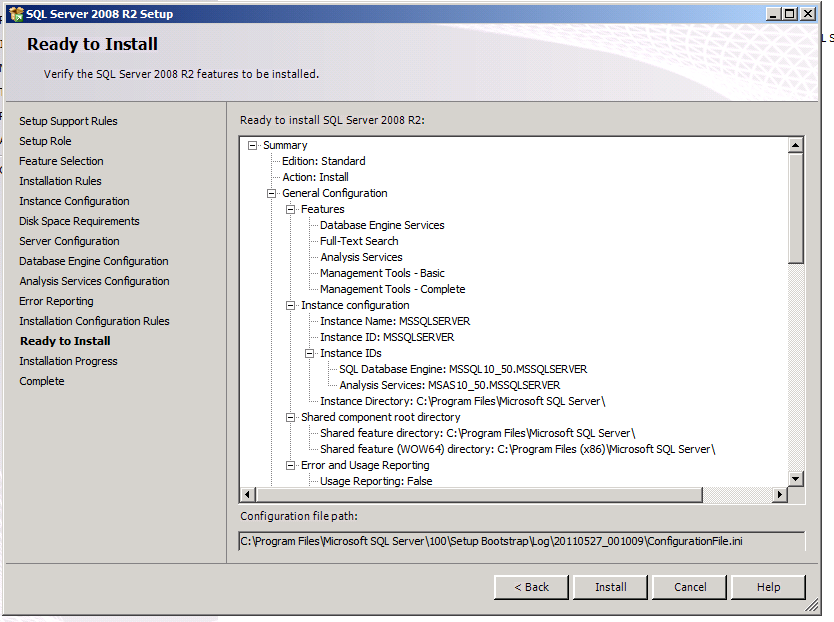834x622 pixels.
Task: Collapse the Instance configuration node
Action: tap(290, 305)
